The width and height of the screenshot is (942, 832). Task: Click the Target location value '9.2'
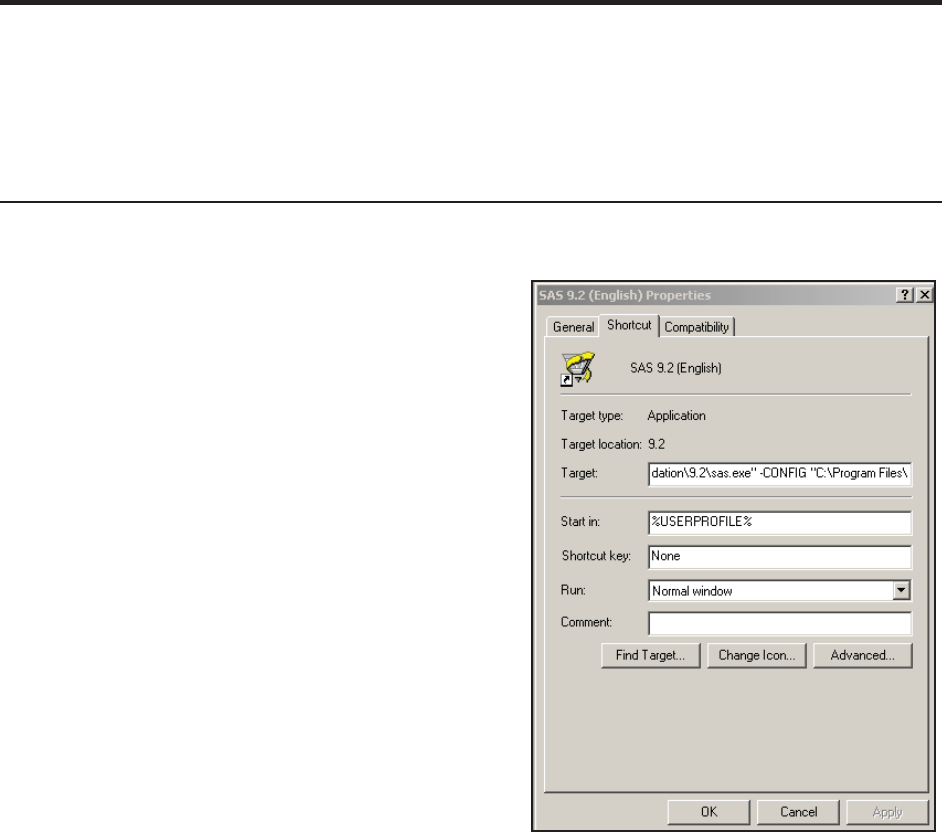click(656, 445)
